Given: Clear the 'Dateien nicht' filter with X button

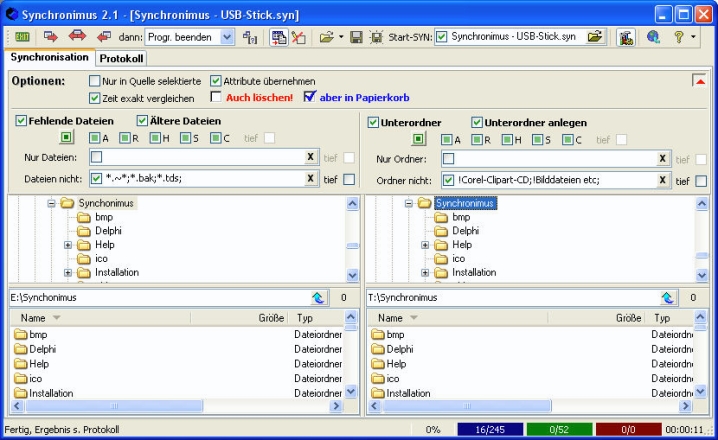Looking at the screenshot, I should click(310, 179).
